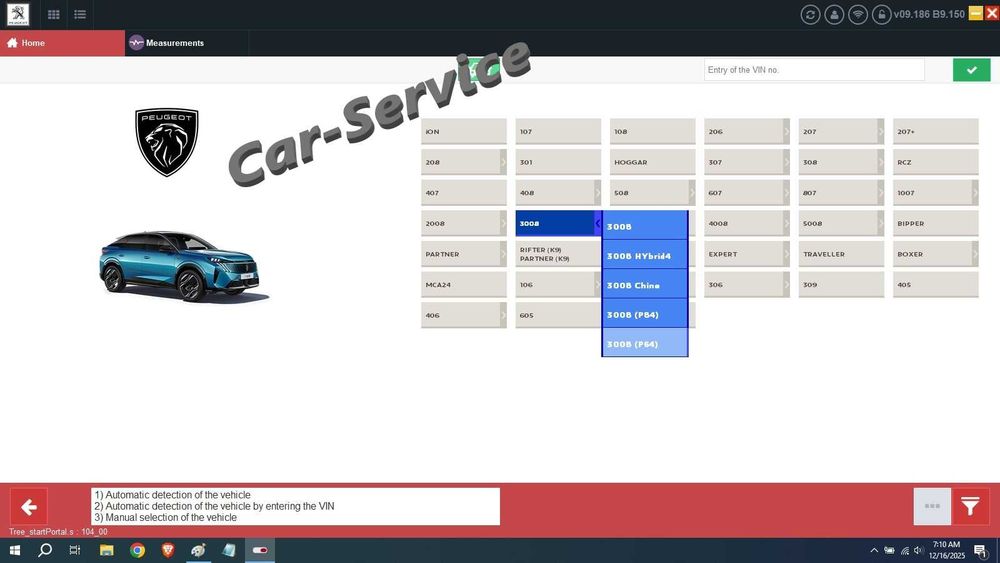The width and height of the screenshot is (1000, 563).
Task: Click the Entry of the VIN no. field
Action: tap(814, 69)
